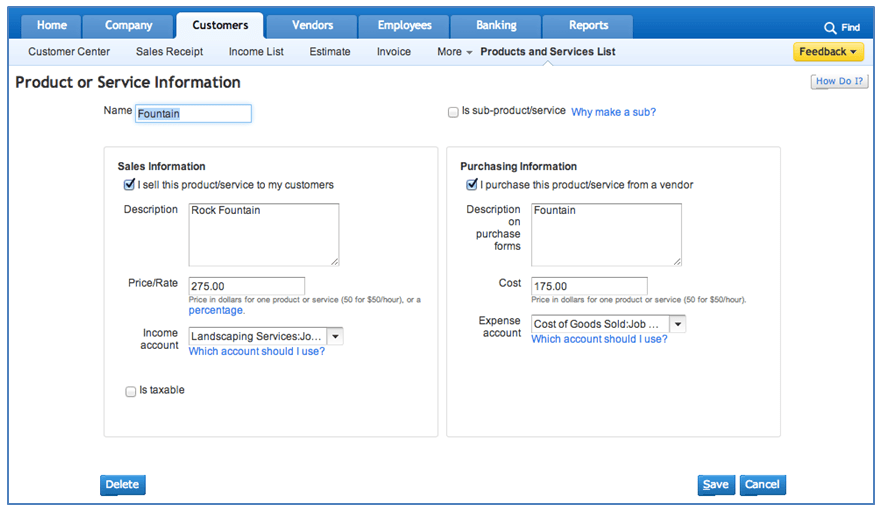The image size is (883, 513).
Task: Open the Employees tab
Action: point(404,25)
